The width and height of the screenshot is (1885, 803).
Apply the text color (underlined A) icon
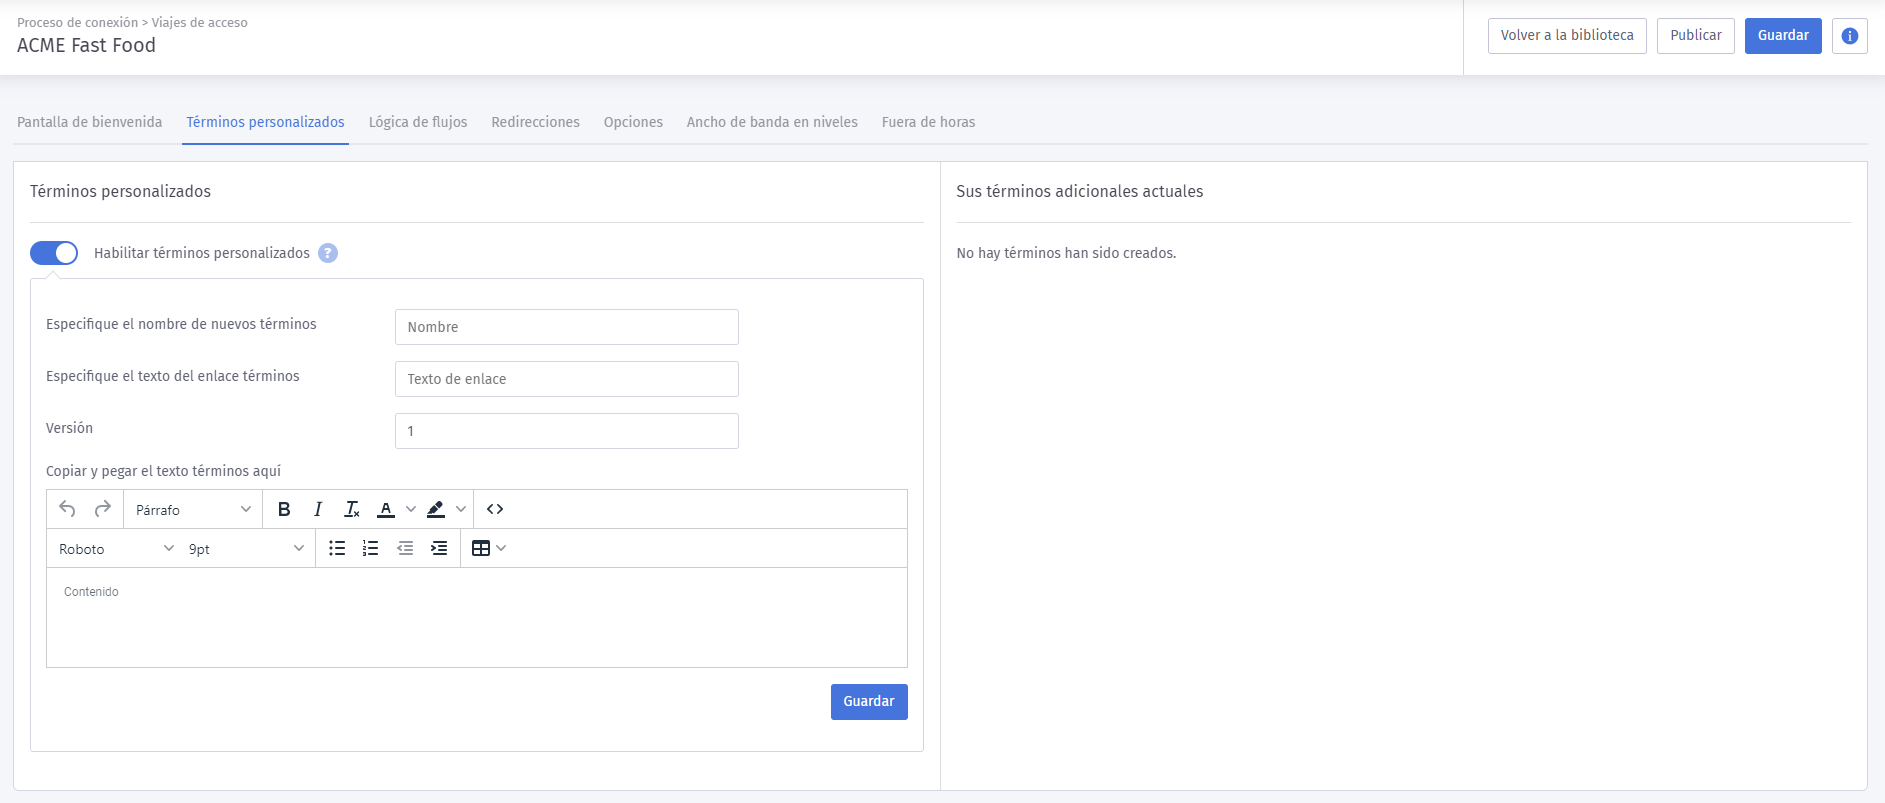pyautogui.click(x=386, y=509)
